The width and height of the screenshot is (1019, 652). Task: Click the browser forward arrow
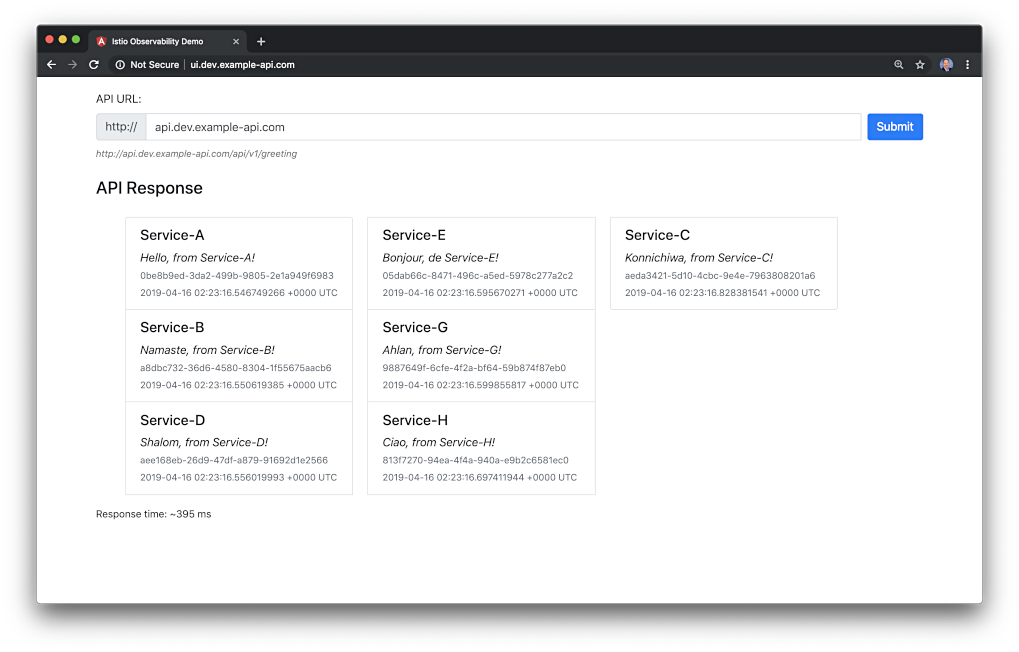tap(72, 65)
